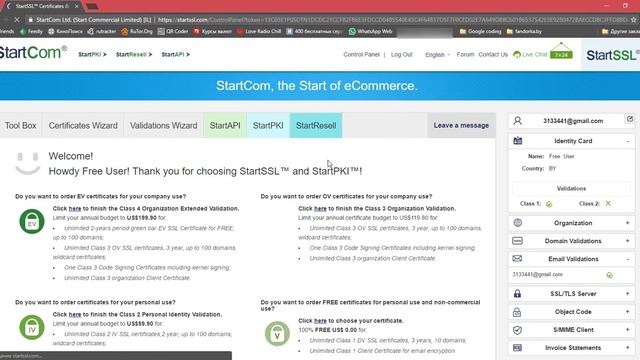The height and width of the screenshot is (360, 640).
Task: Click the smiley face welcome icon
Action: pyautogui.click(x=28, y=163)
